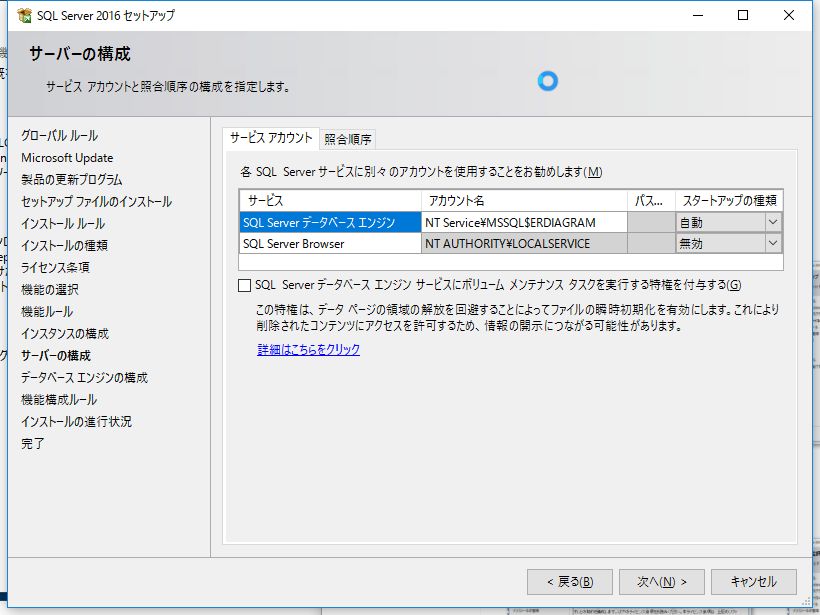Image resolution: width=820 pixels, height=615 pixels.
Task: Select 機能の選択 step in sidebar
Action: pyautogui.click(x=50, y=289)
